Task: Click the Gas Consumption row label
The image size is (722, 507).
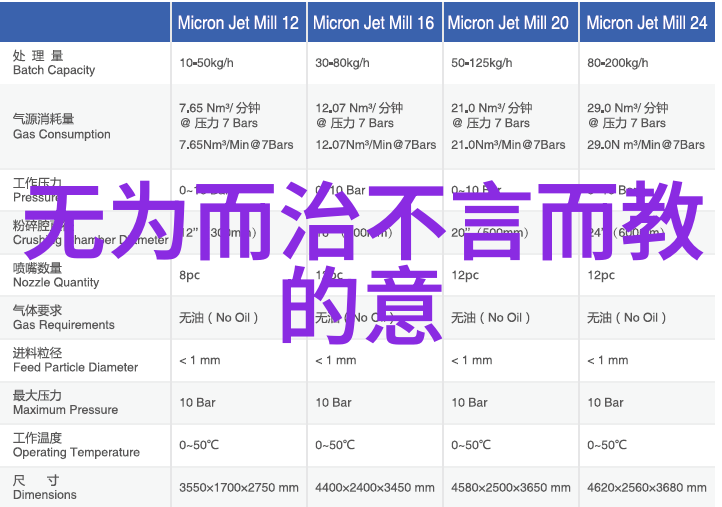Action: [x=61, y=127]
